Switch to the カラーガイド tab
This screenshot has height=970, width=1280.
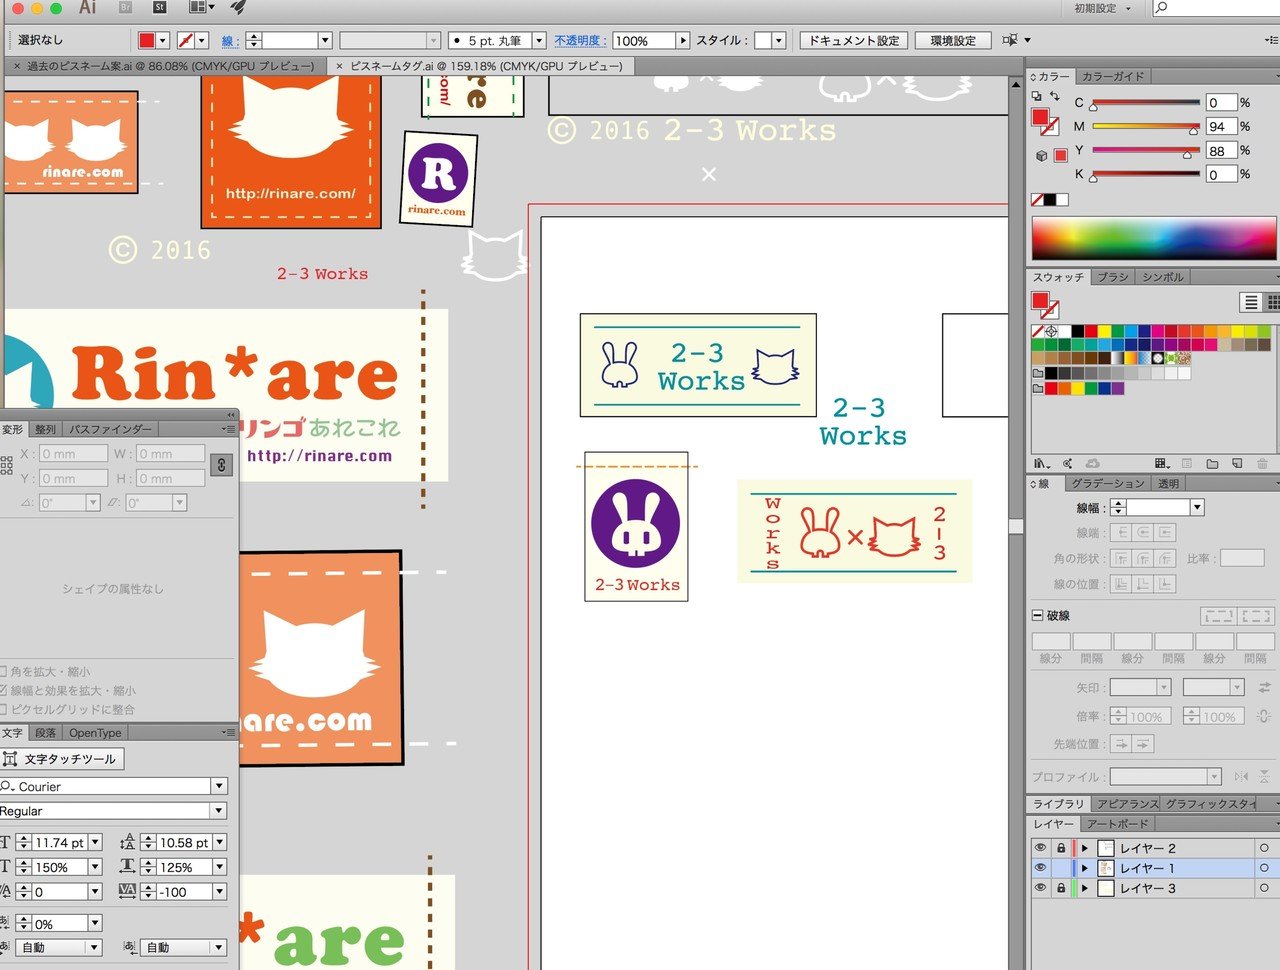(x=1113, y=76)
